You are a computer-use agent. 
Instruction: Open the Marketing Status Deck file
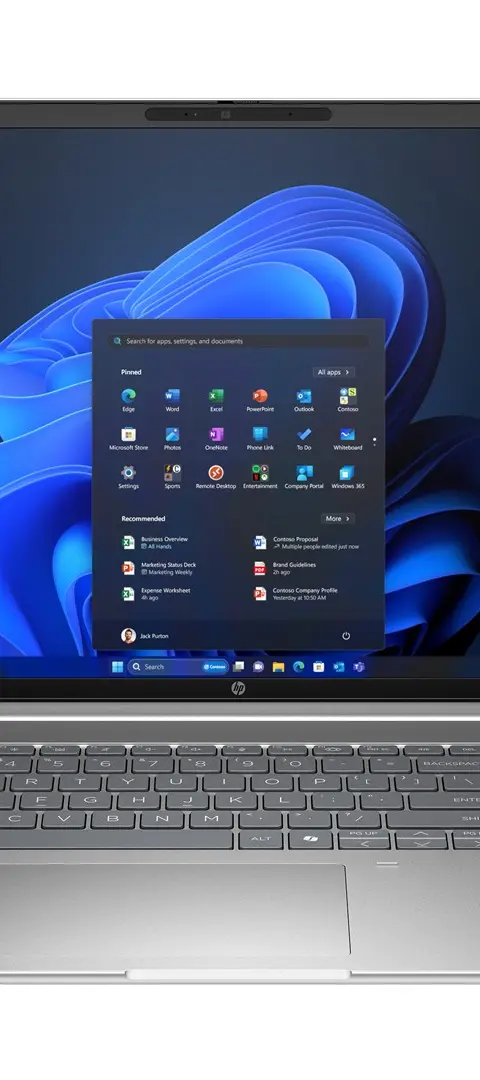(160, 568)
